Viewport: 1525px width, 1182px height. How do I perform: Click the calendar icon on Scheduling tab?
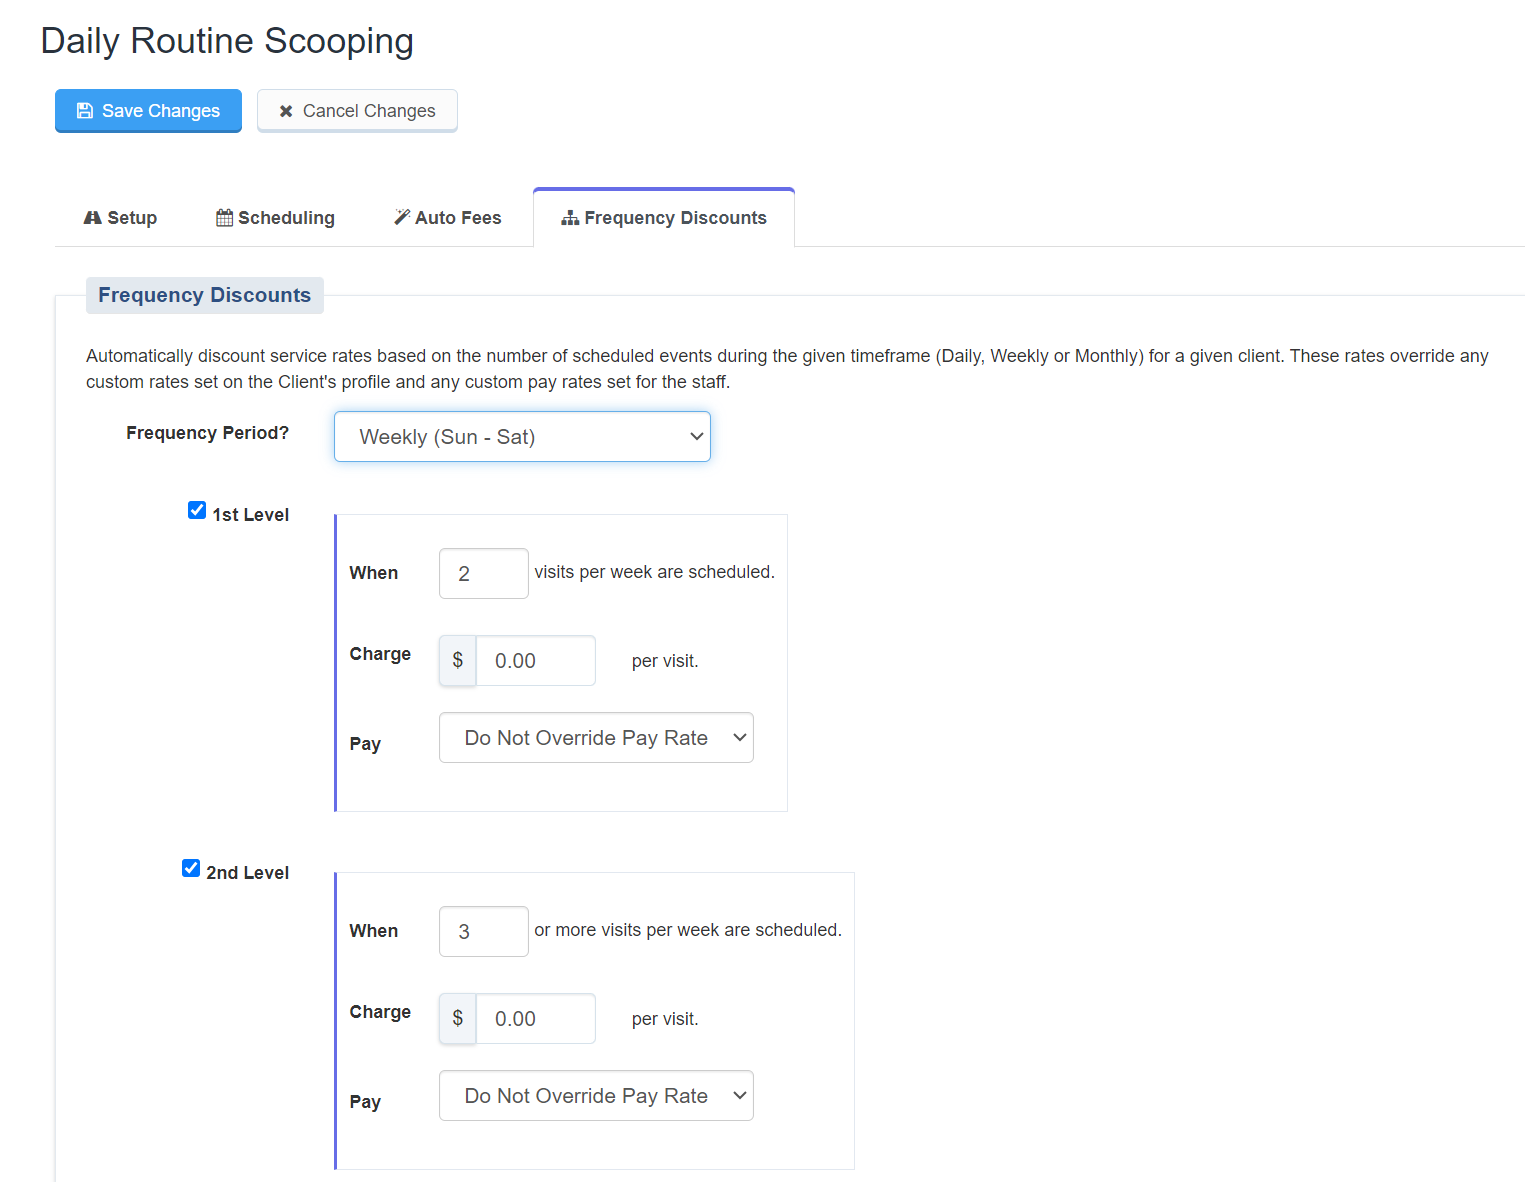[x=224, y=217]
